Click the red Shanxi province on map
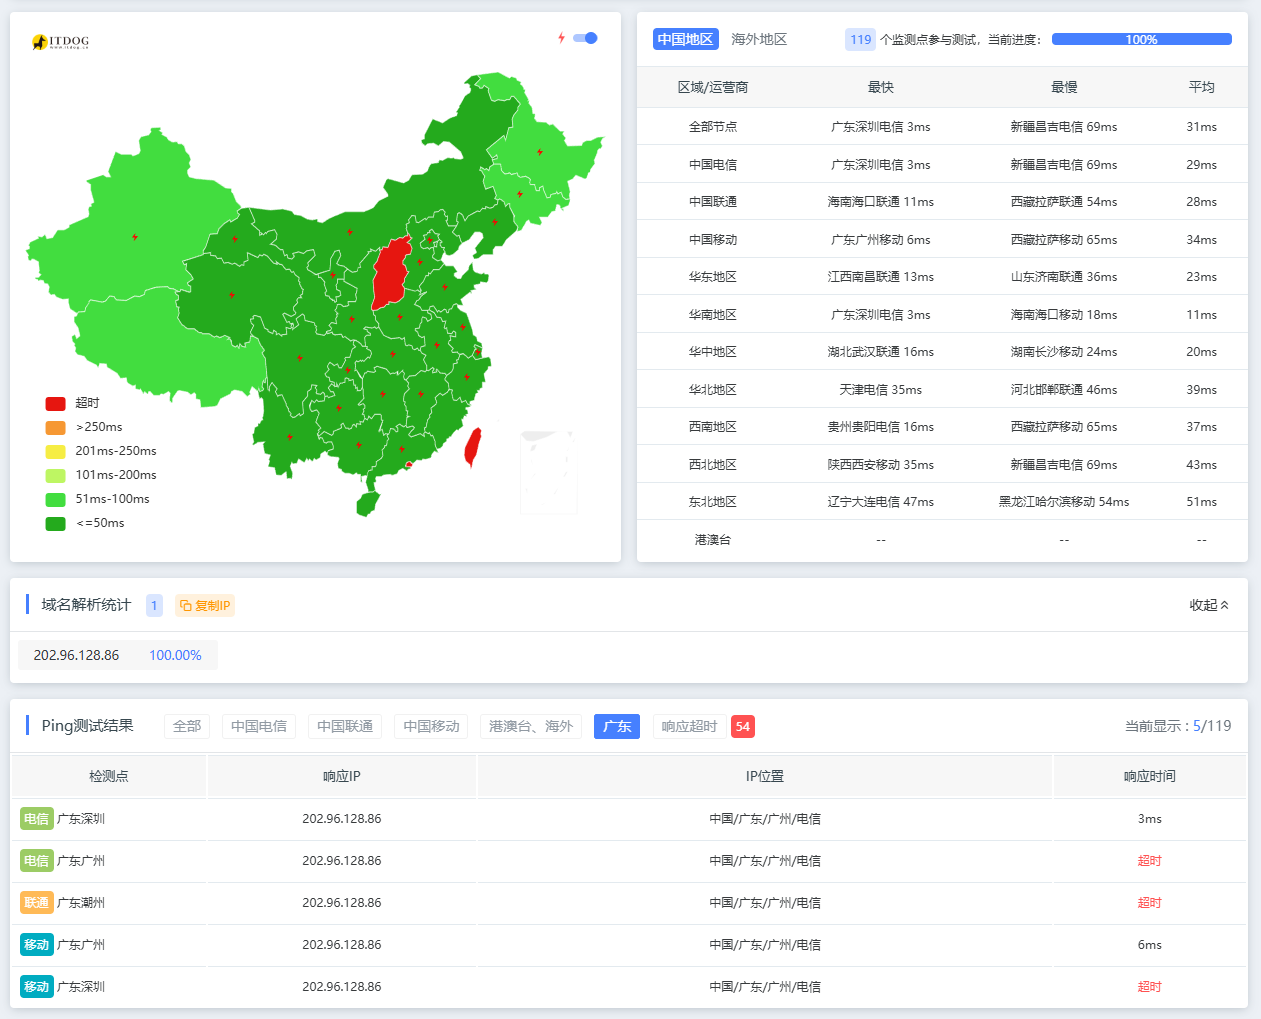 coord(391,273)
